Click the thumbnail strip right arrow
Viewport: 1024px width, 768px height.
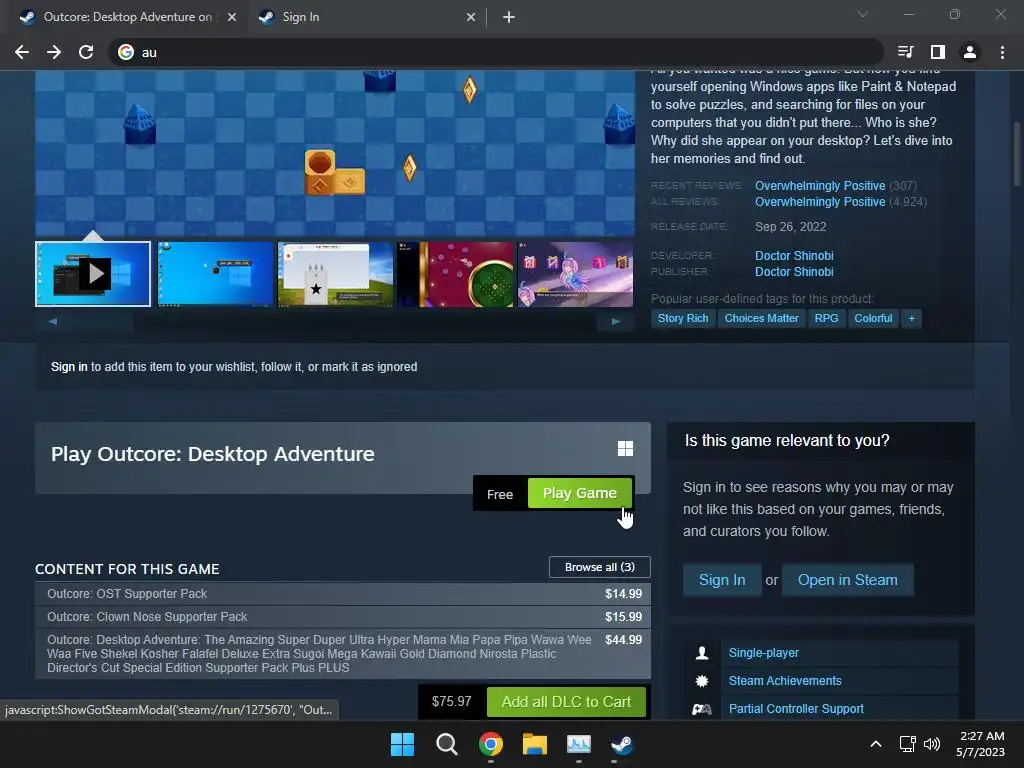click(616, 321)
